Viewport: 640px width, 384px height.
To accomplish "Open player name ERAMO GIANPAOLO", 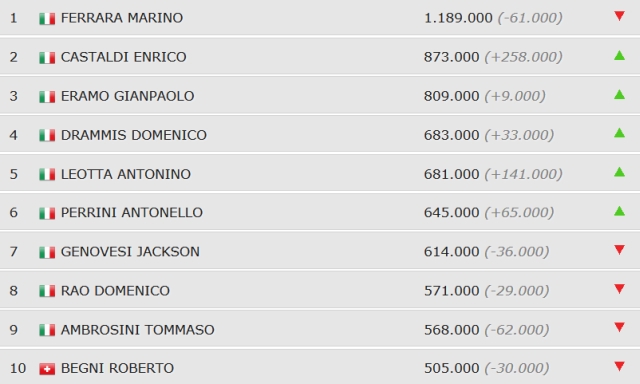I will [127, 96].
